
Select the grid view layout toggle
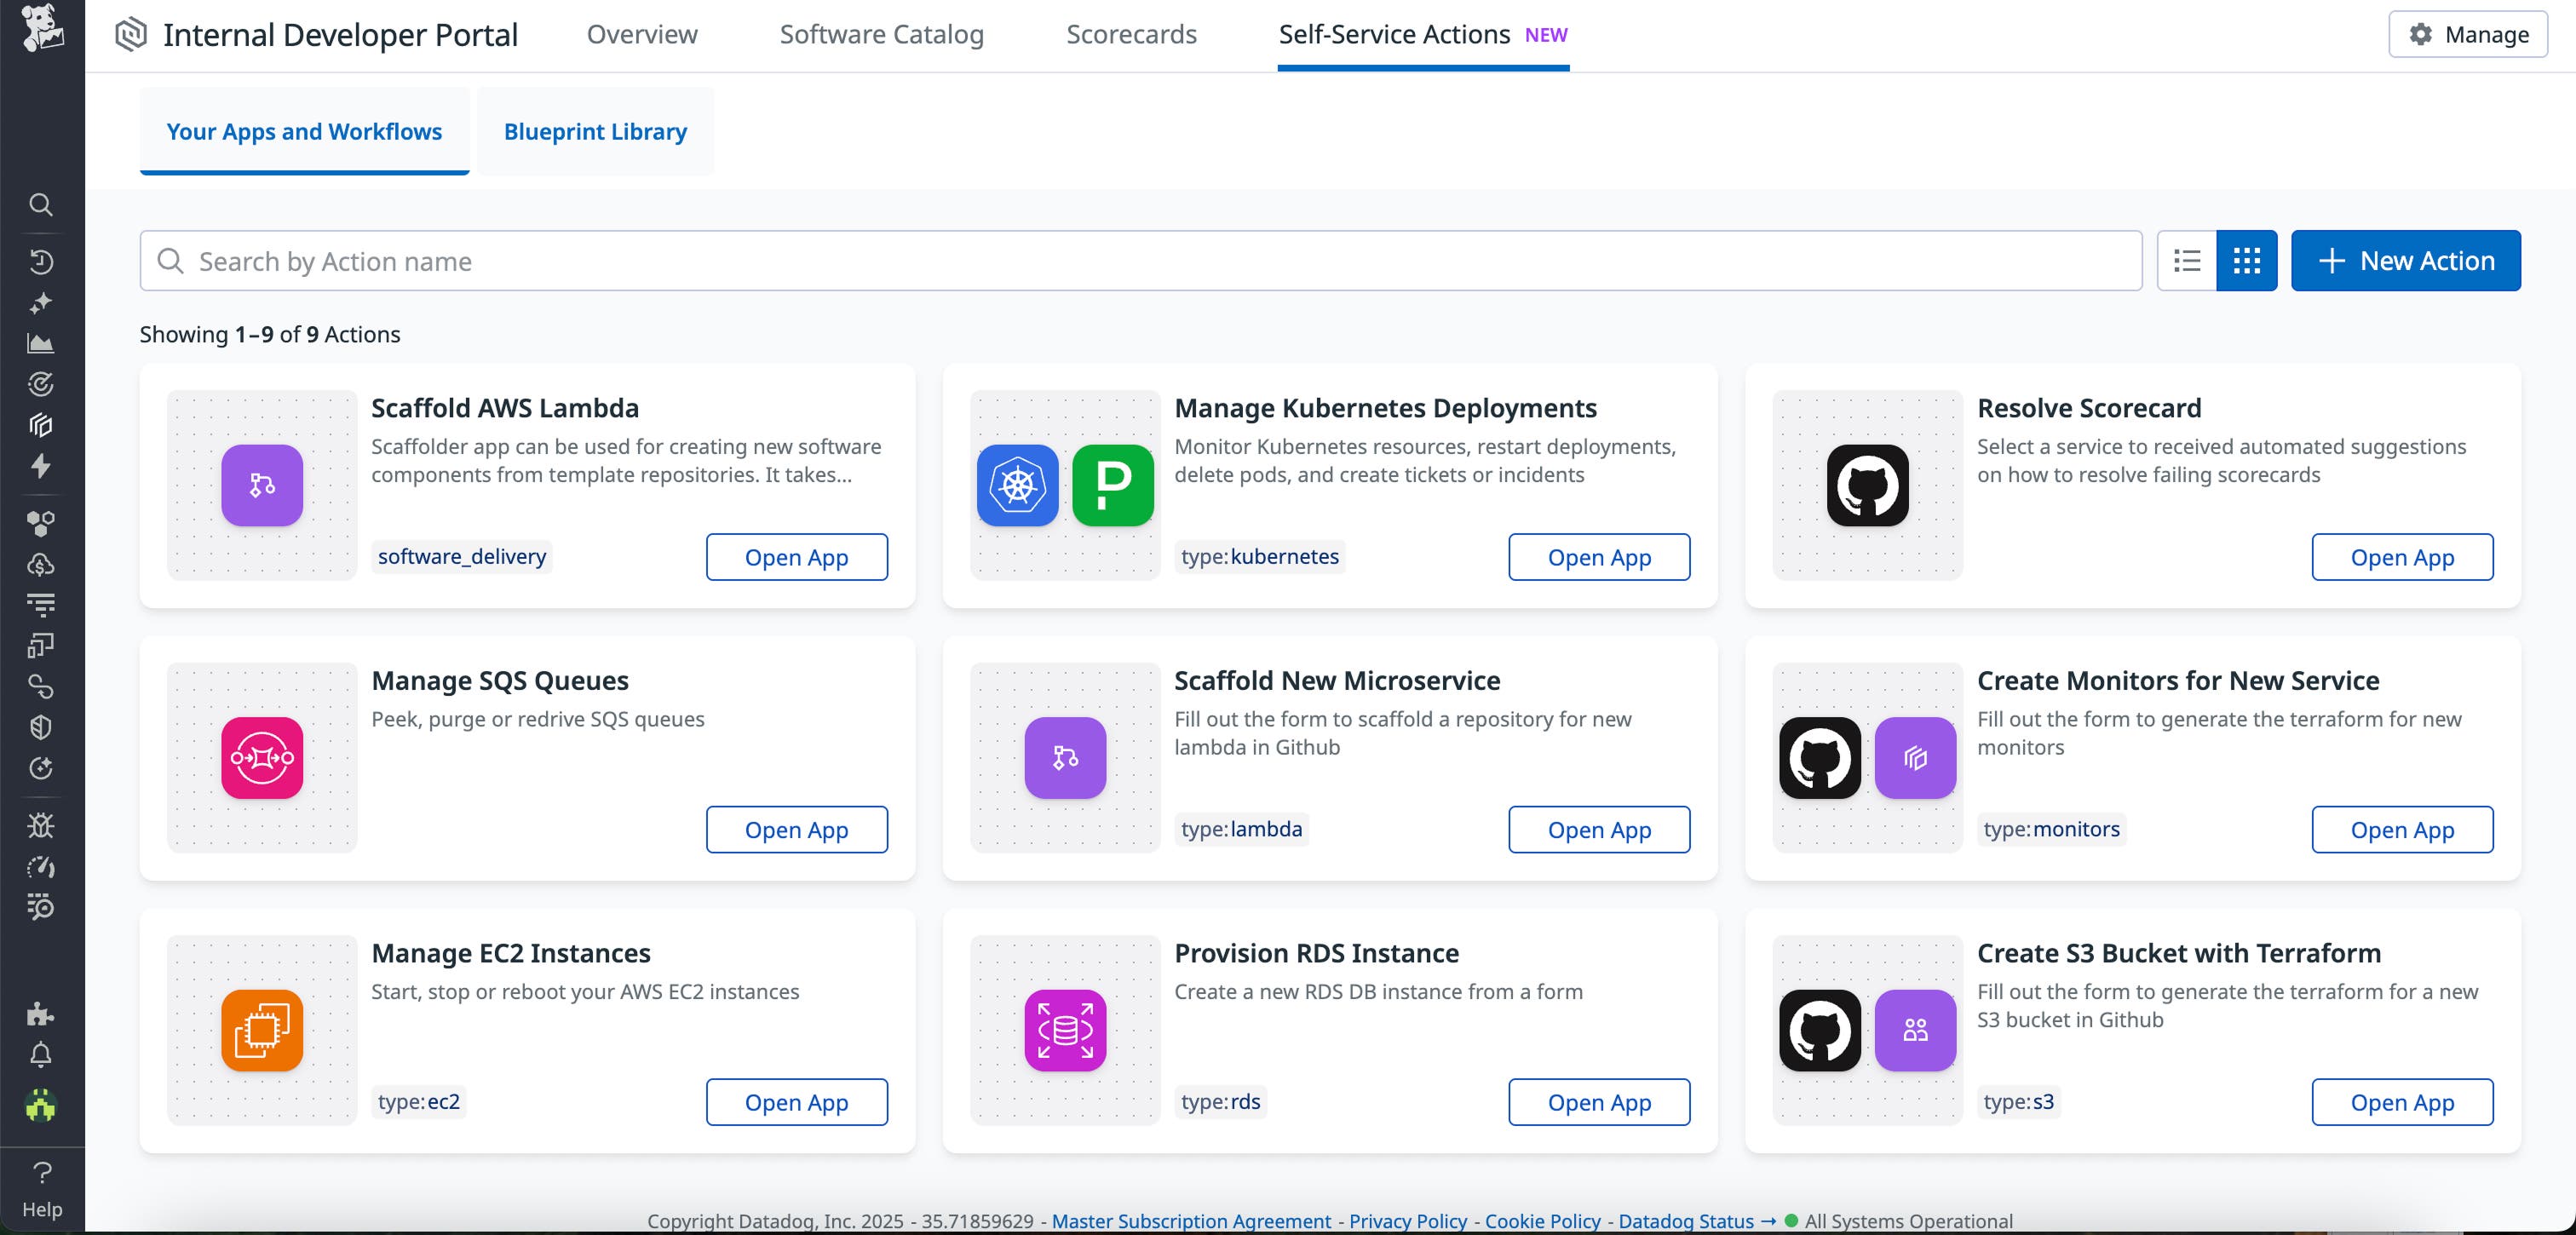pyautogui.click(x=2247, y=260)
